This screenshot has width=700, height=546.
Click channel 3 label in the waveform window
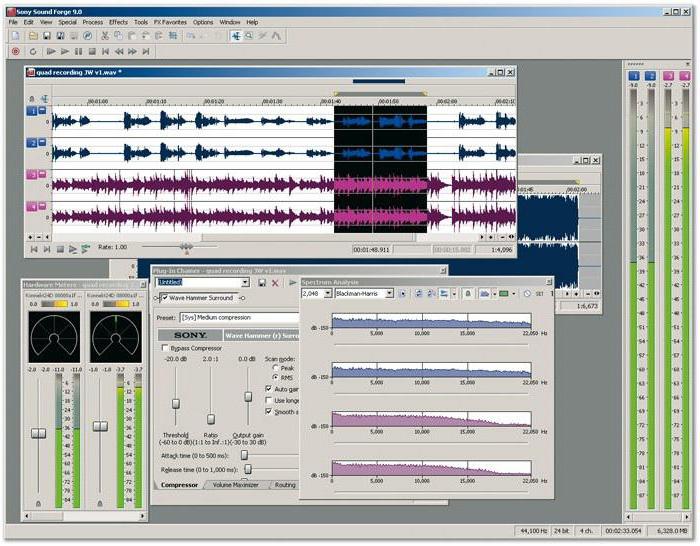tap(32, 175)
